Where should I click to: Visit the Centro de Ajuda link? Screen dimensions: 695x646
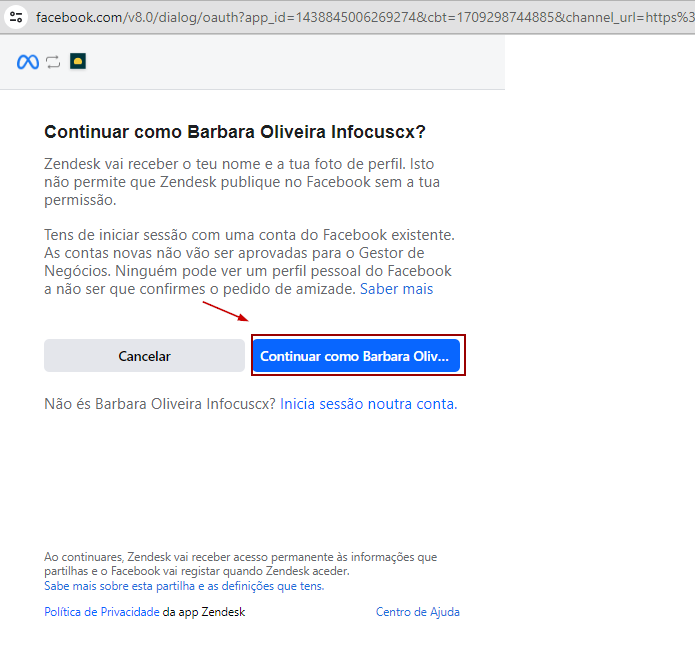tap(417, 612)
